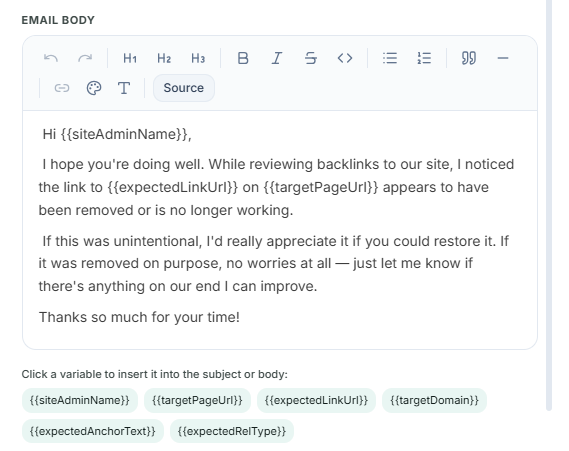Toggle bold text formatting
569x451 pixels.
(243, 58)
